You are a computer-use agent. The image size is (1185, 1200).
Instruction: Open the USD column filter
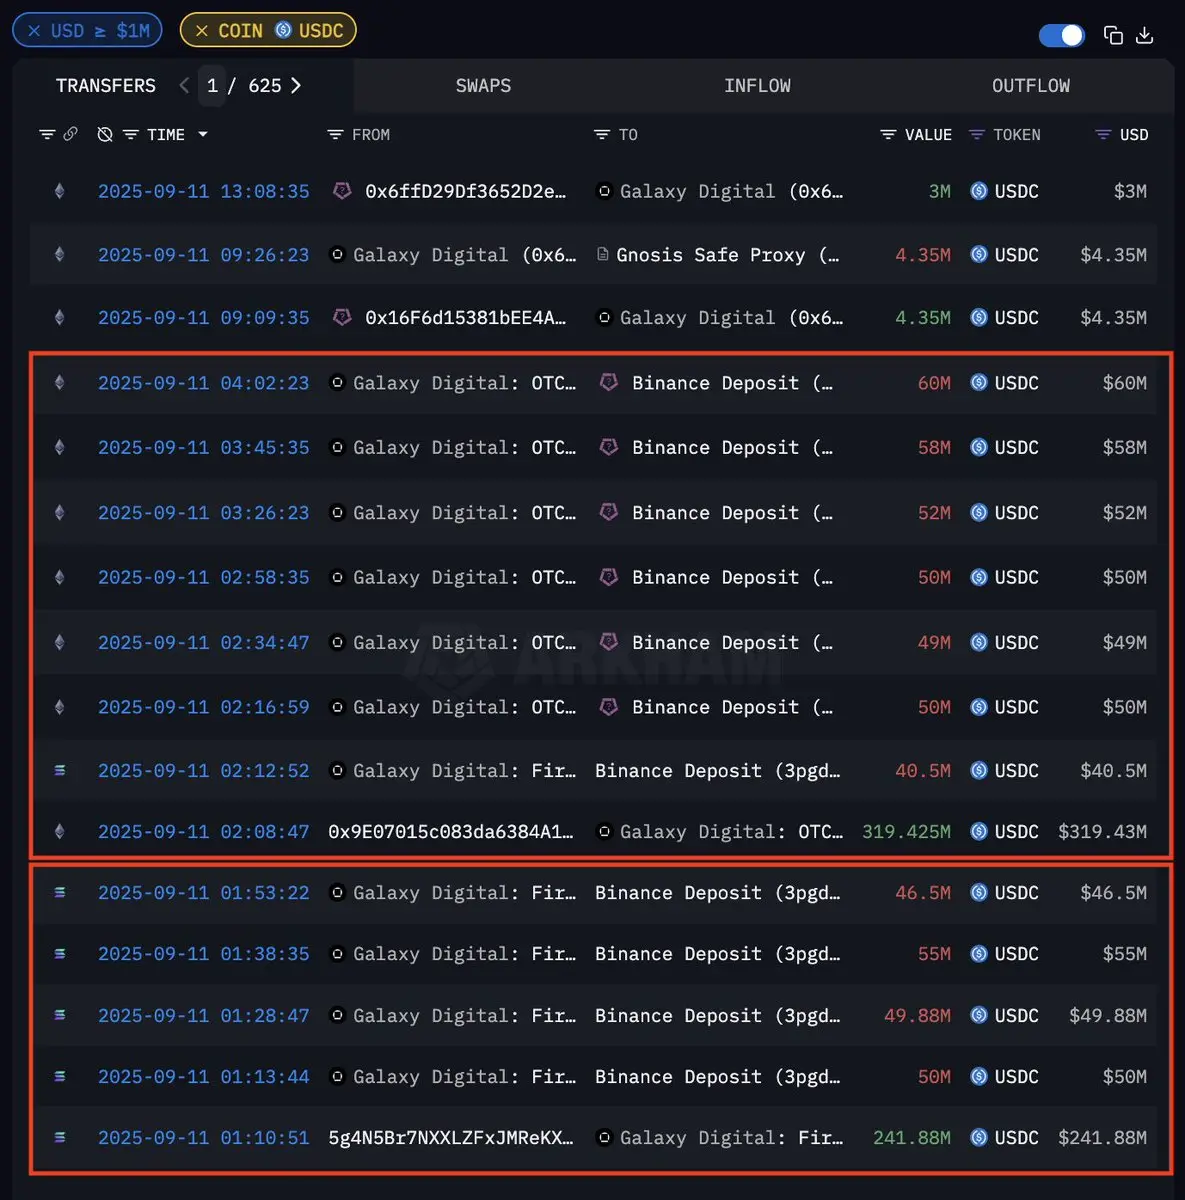click(1103, 134)
